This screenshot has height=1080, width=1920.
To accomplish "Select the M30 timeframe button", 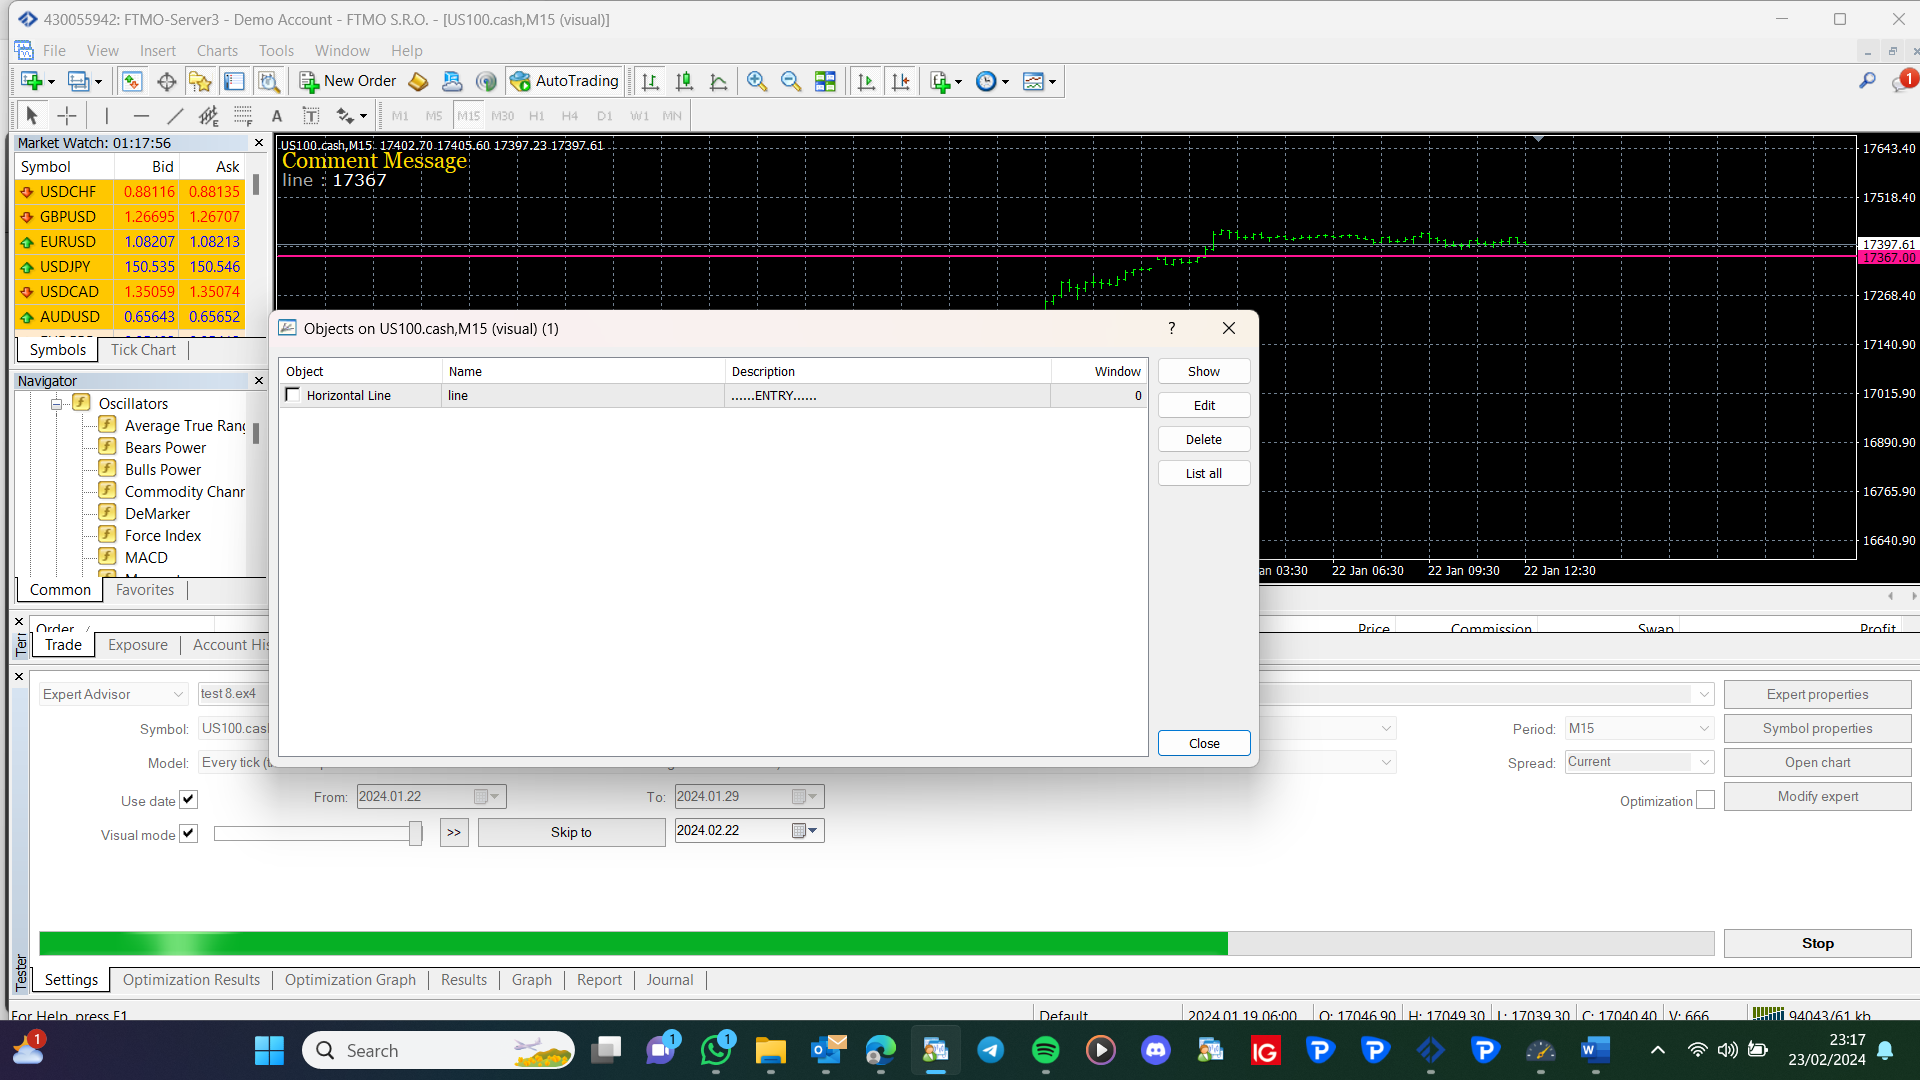I will coord(502,116).
